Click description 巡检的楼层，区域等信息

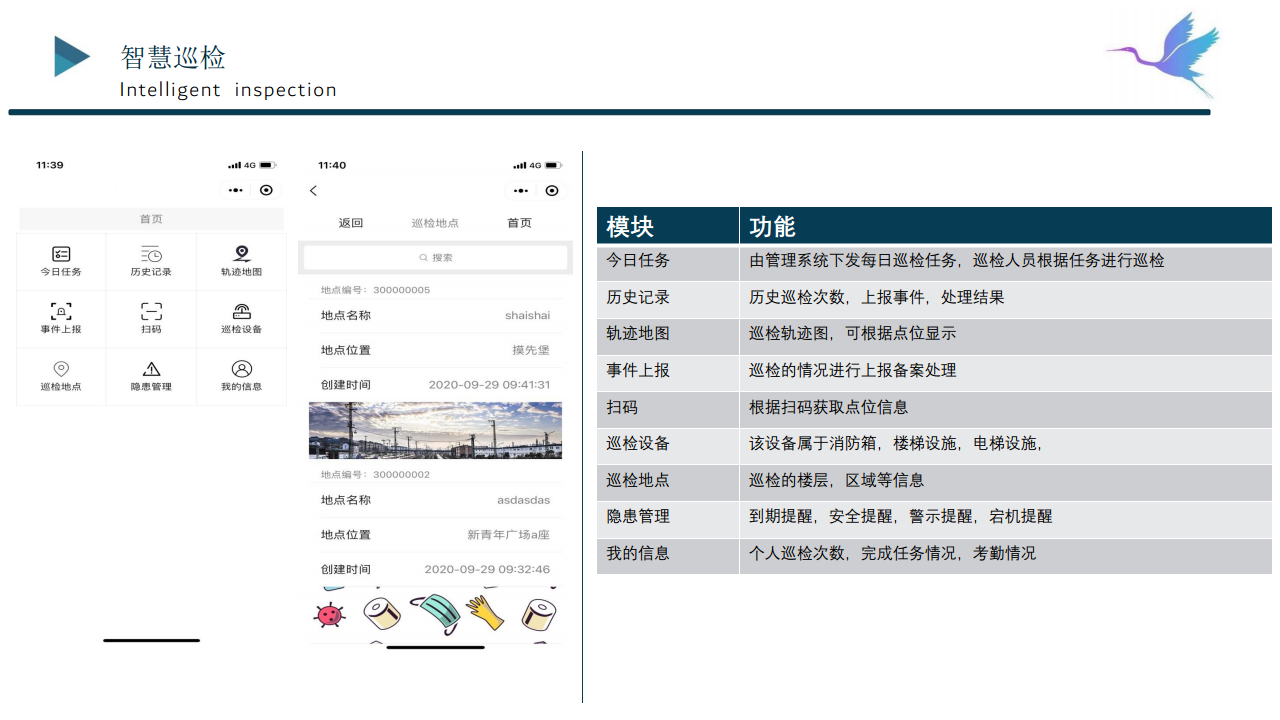point(837,480)
